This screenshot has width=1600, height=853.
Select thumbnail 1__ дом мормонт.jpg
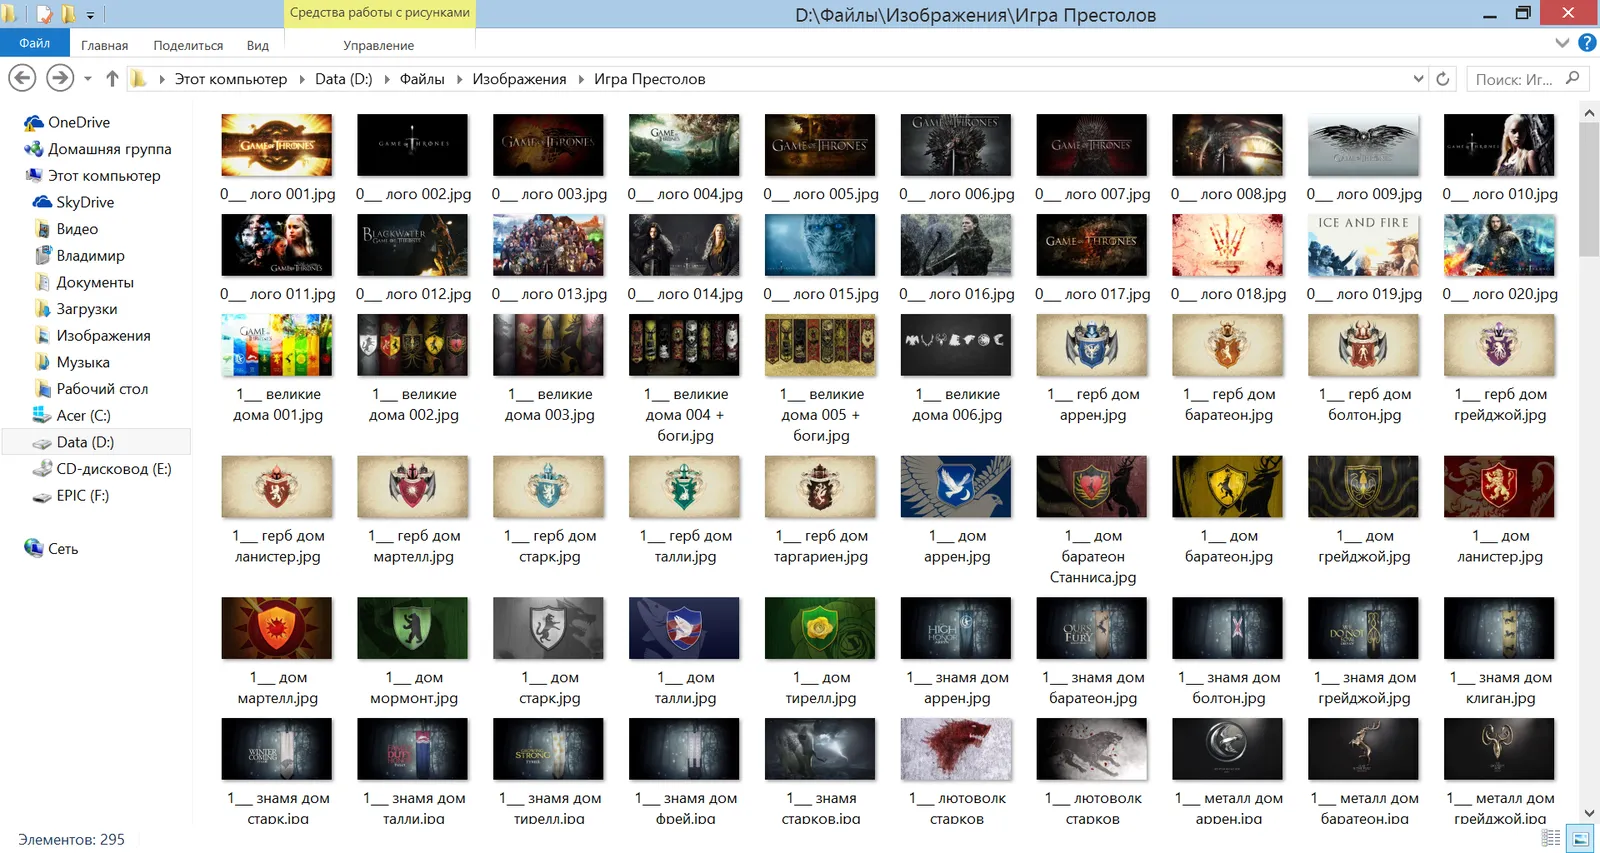413,628
